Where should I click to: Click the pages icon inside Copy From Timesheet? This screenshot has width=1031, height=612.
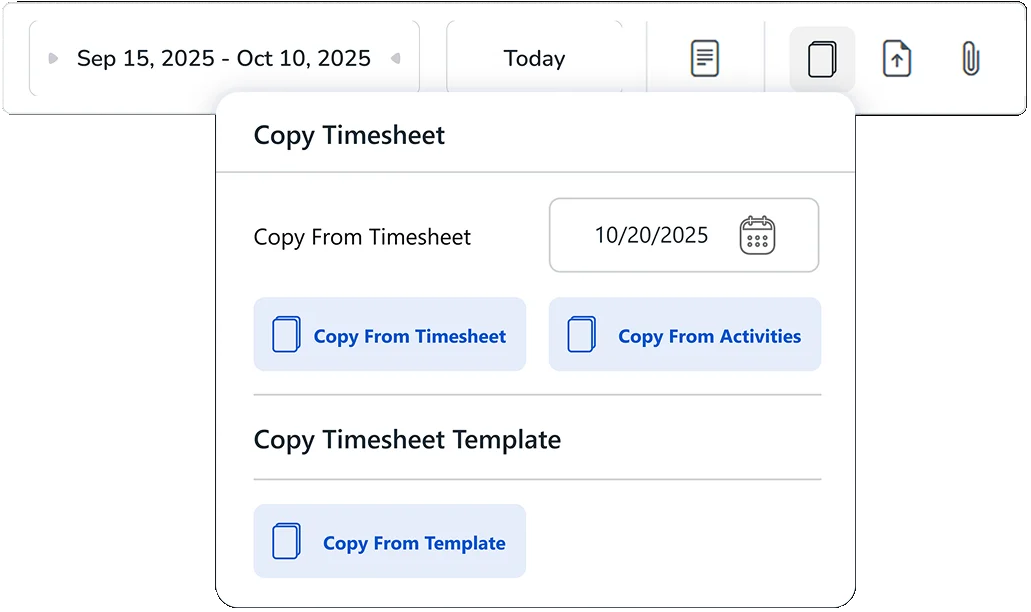[x=287, y=335]
